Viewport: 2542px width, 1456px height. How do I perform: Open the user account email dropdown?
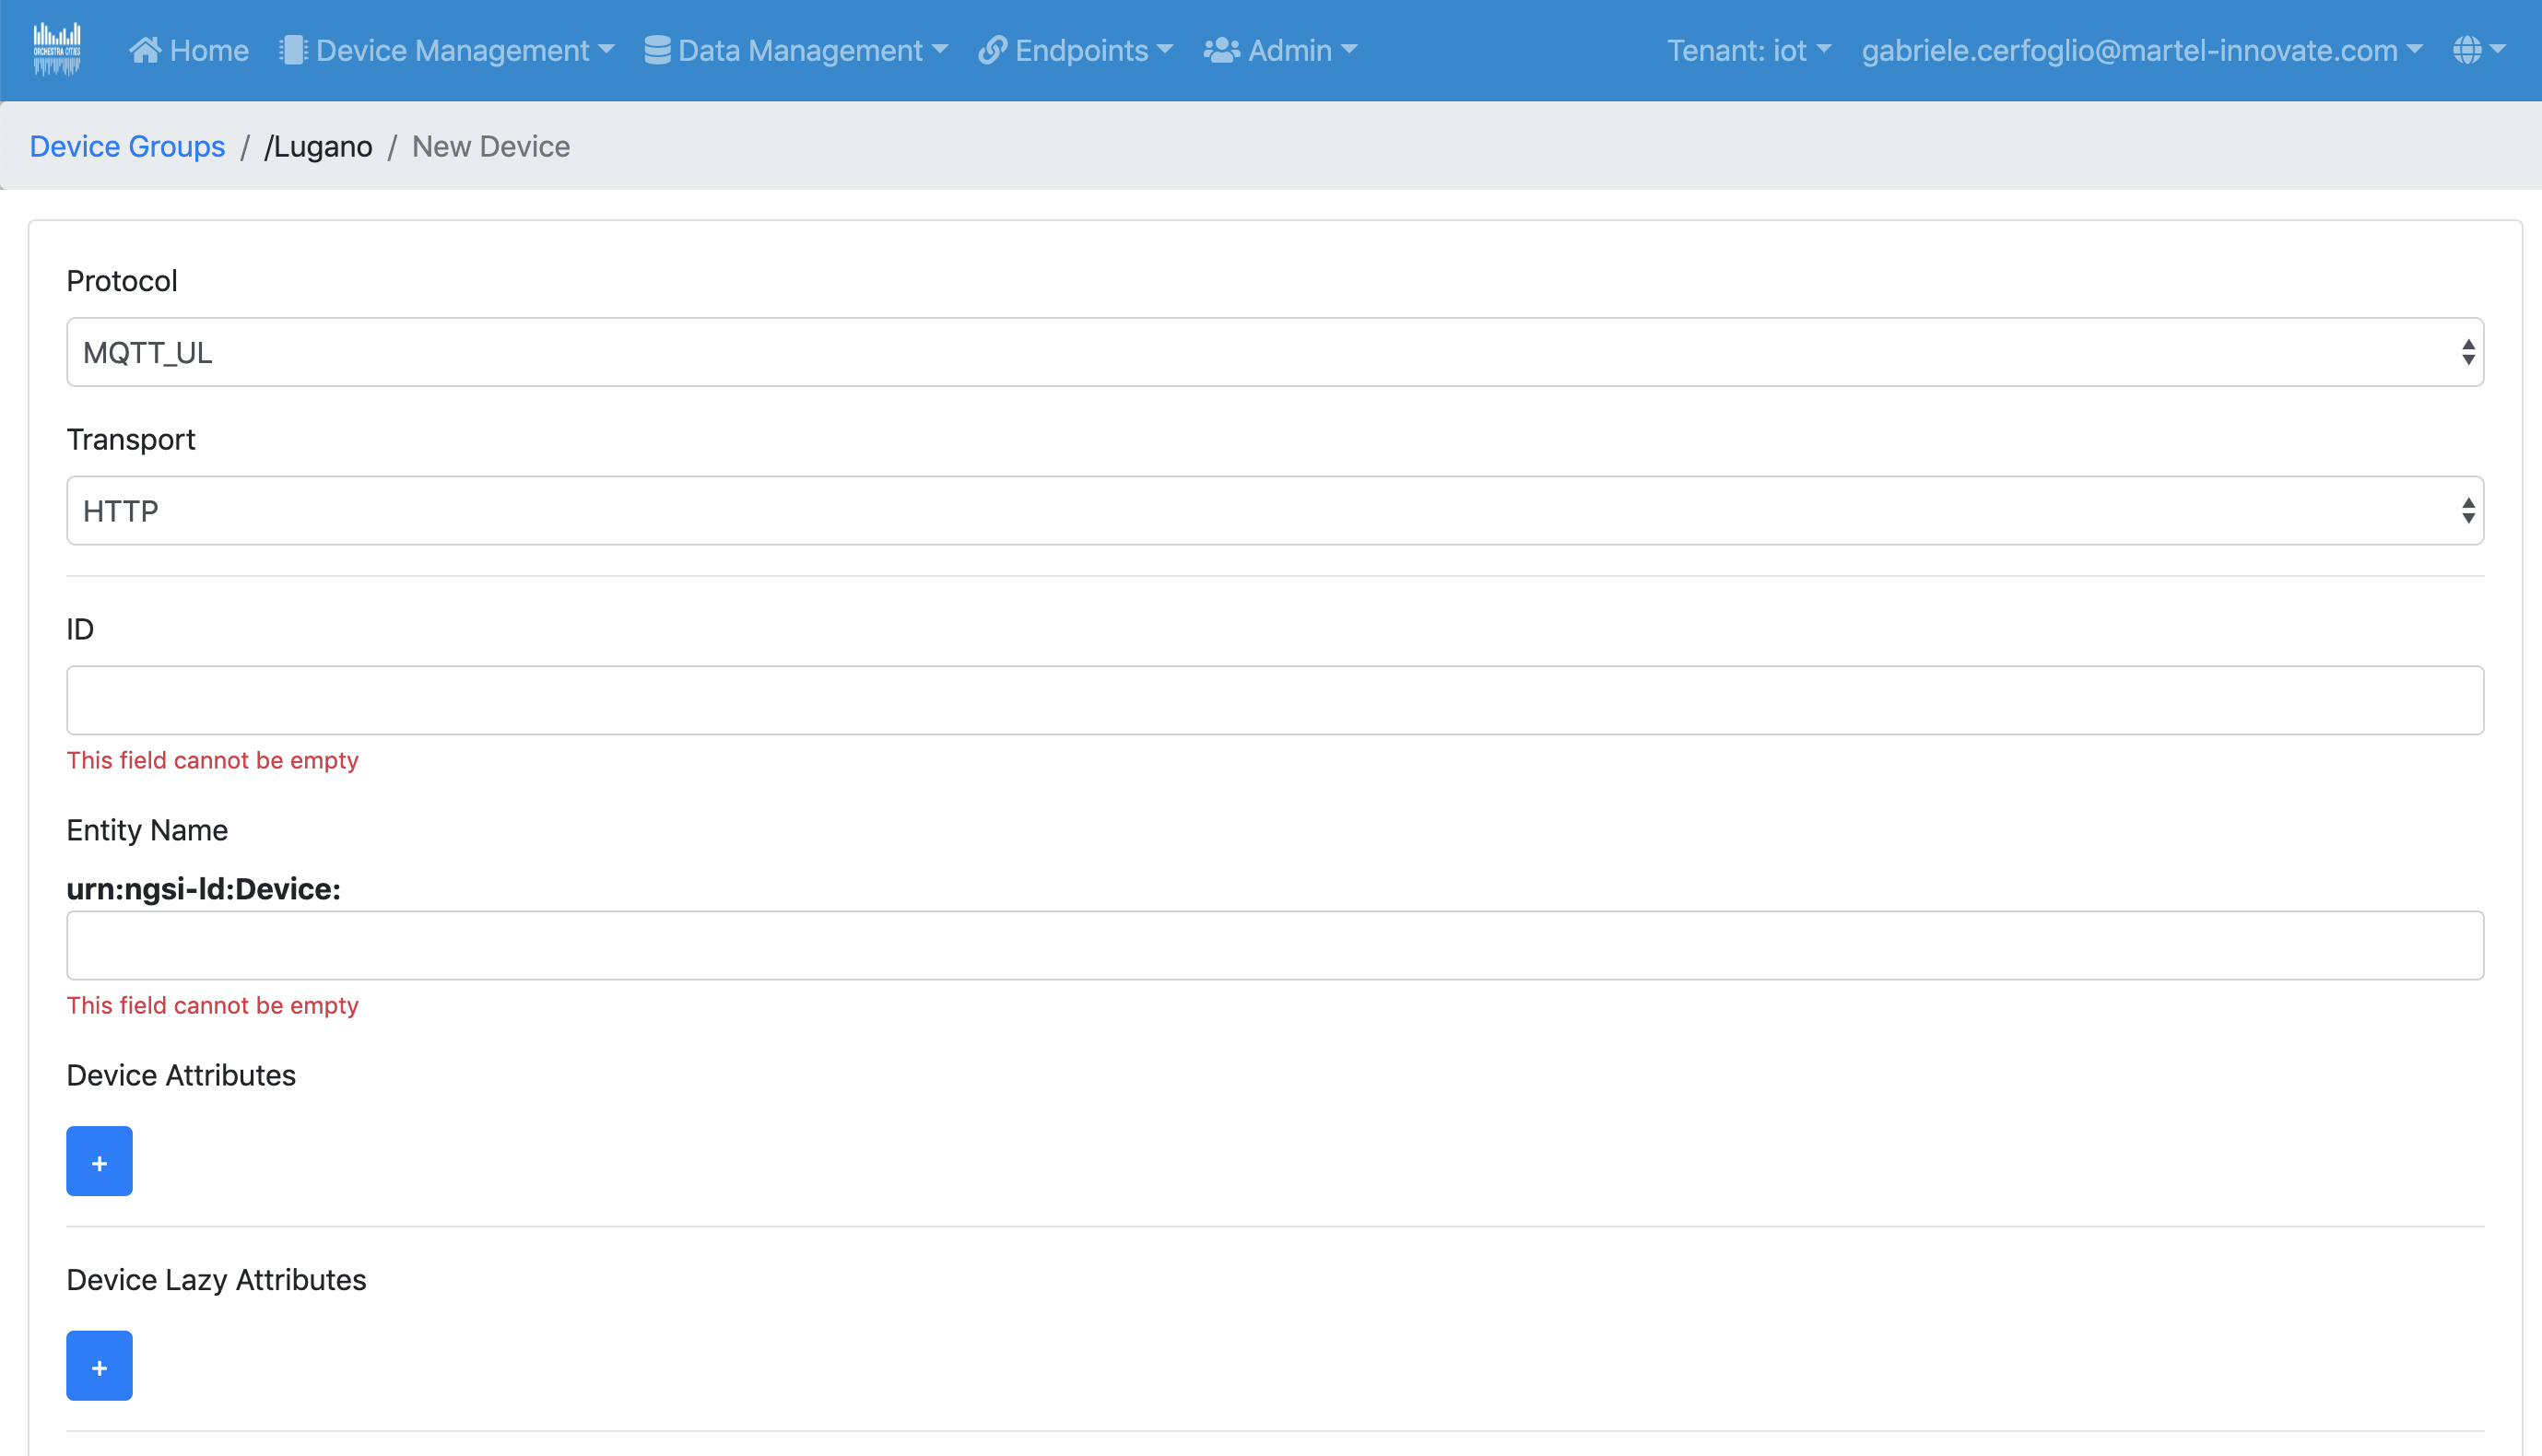click(x=2141, y=50)
